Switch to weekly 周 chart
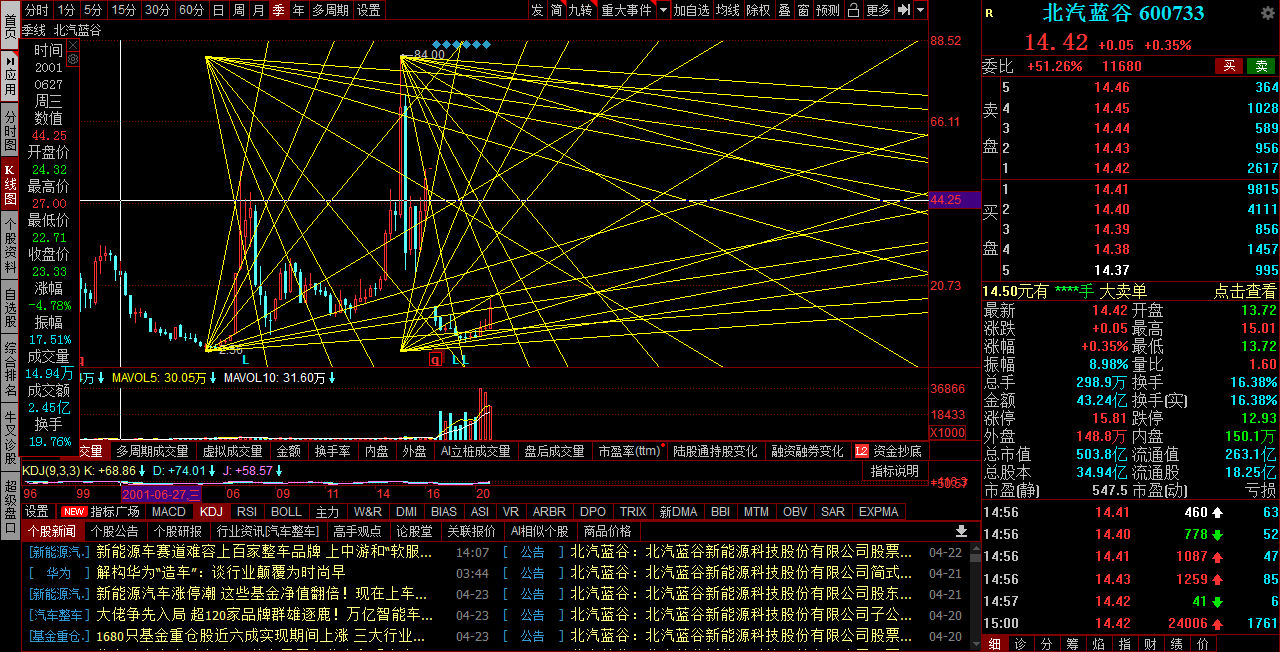The height and width of the screenshot is (652, 1280). 238,10
